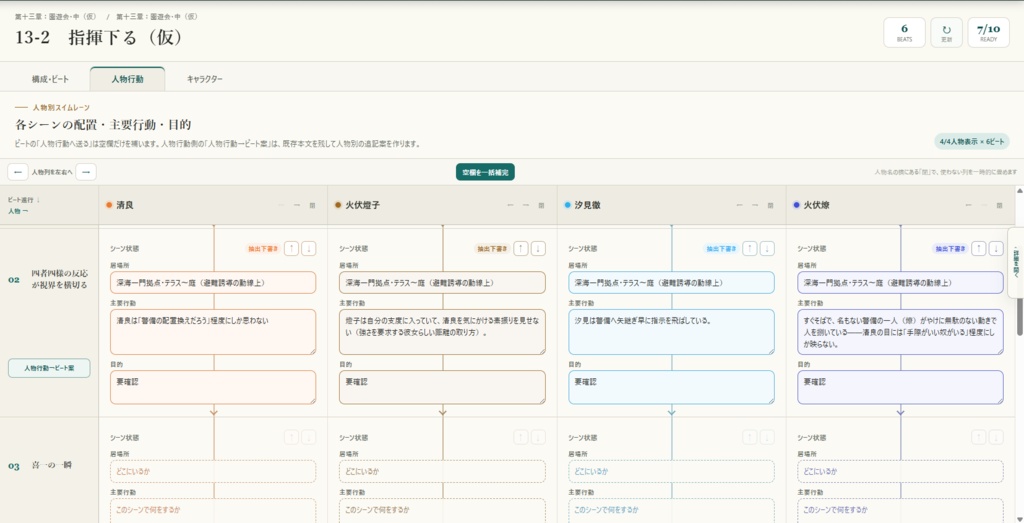The width and height of the screenshot is (1024, 523).
Task: Click the ビート進行 ↓ header label
Action: [24, 200]
